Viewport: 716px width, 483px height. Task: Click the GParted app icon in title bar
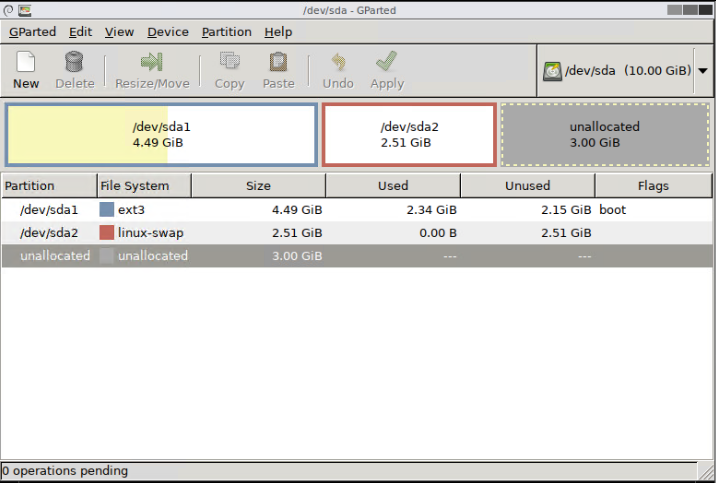25,10
